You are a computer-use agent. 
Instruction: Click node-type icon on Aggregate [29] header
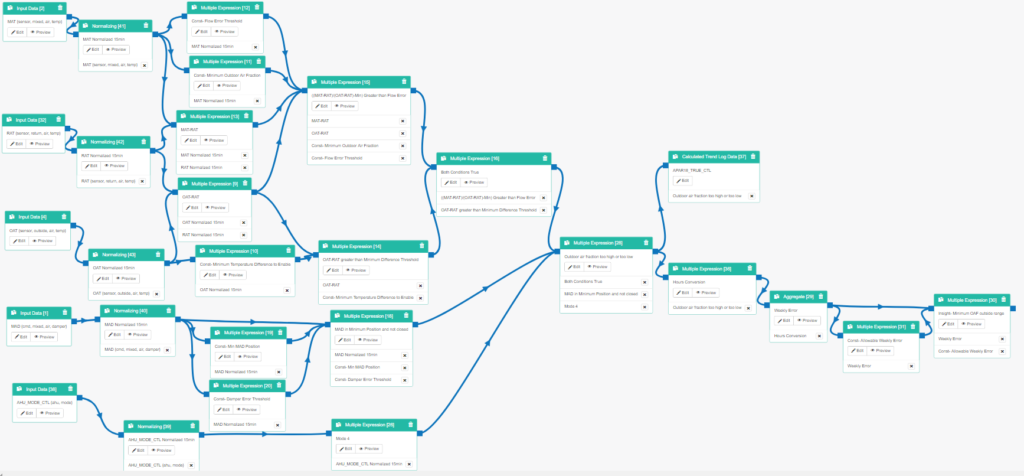tap(776, 296)
